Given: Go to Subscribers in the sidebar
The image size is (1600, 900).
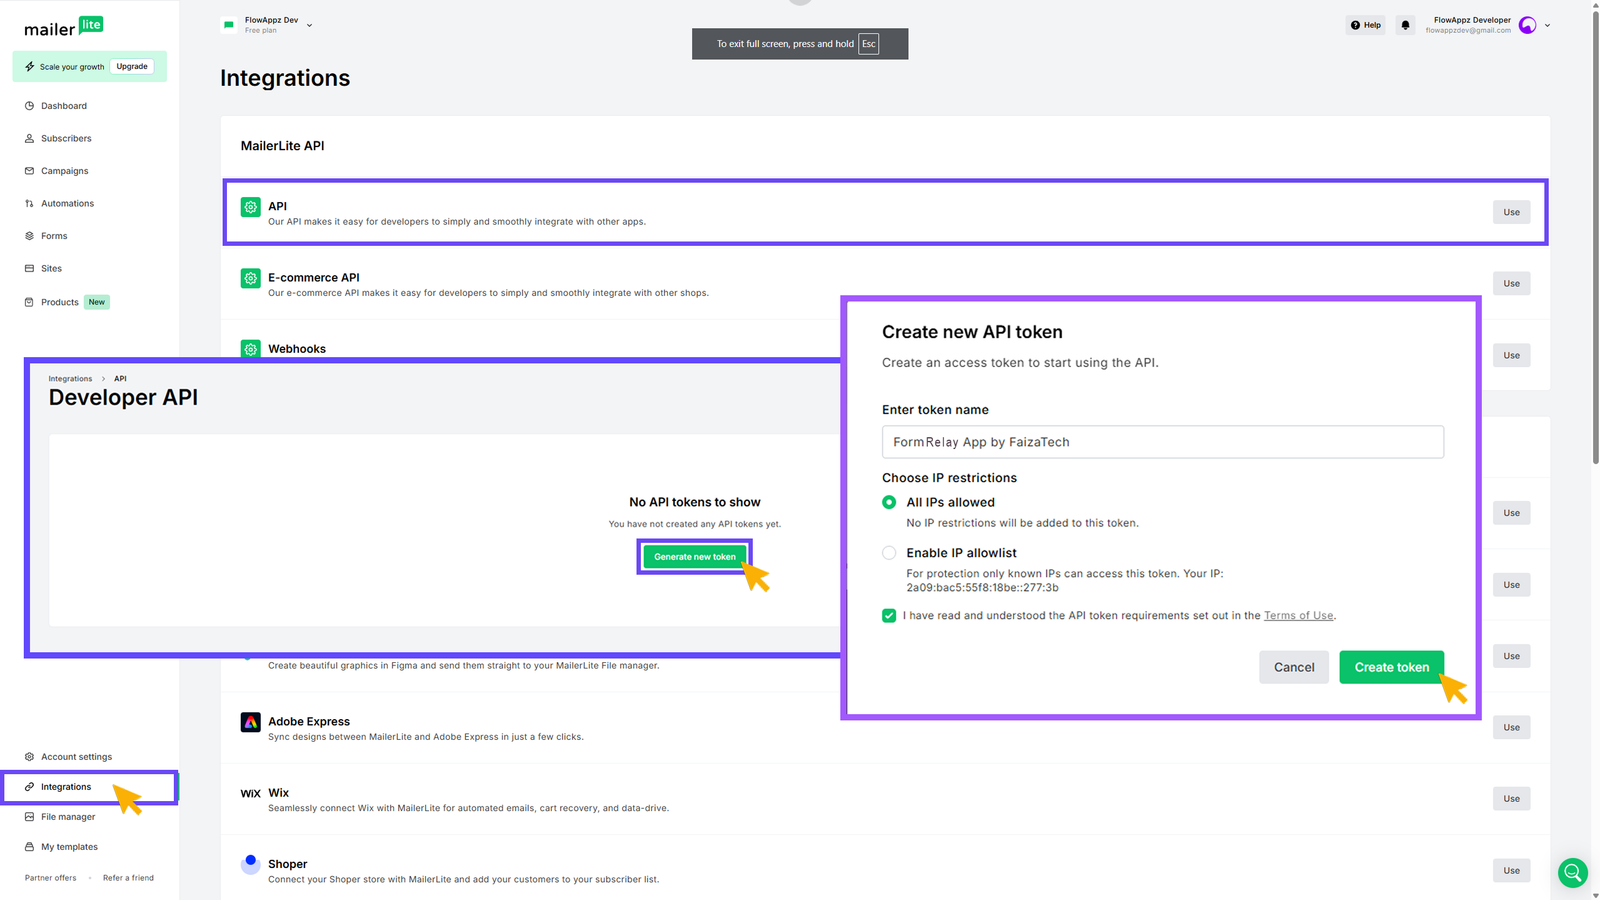Looking at the screenshot, I should pyautogui.click(x=66, y=138).
